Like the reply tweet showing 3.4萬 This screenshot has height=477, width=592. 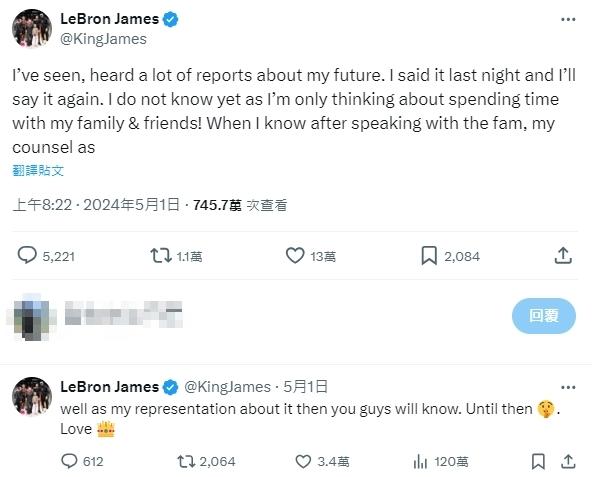tap(303, 462)
